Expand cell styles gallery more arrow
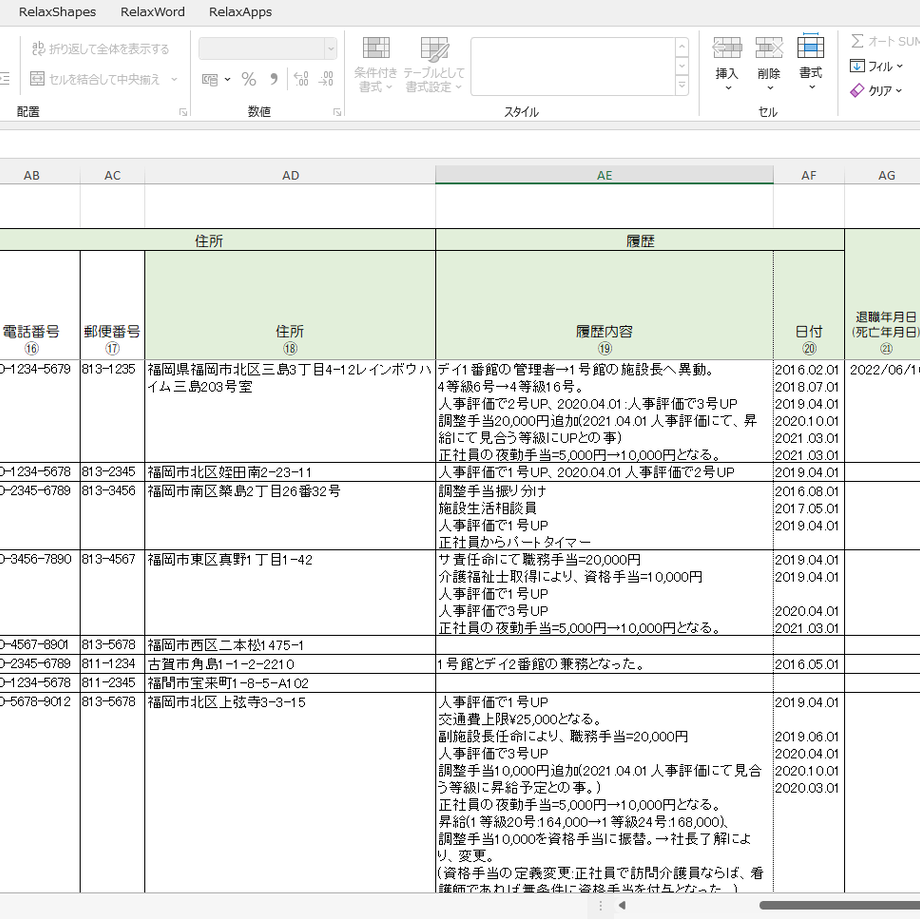The height and width of the screenshot is (920, 920). tap(682, 86)
